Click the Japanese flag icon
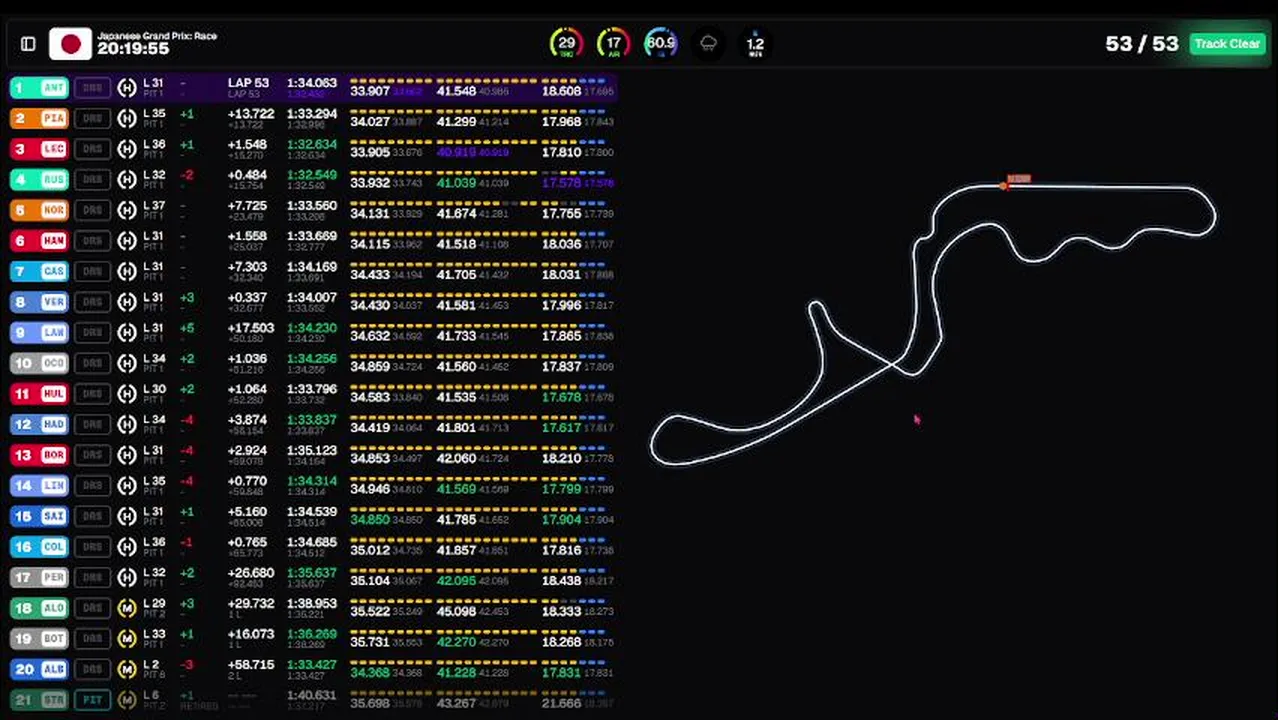 pos(70,44)
